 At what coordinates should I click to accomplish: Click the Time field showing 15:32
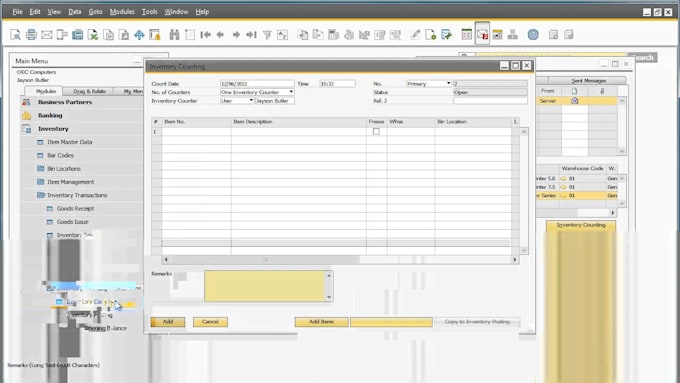tap(337, 83)
